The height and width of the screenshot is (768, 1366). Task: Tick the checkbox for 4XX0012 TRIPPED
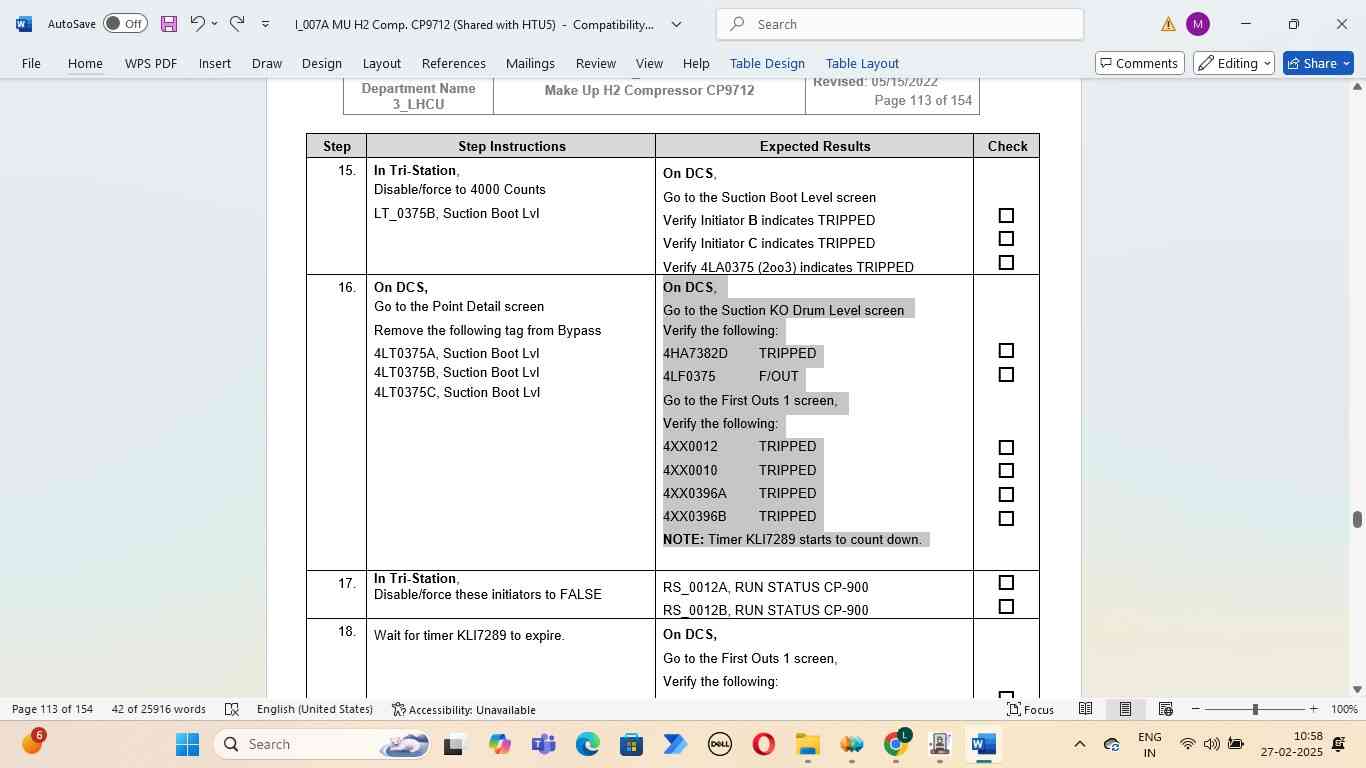[x=1006, y=448]
